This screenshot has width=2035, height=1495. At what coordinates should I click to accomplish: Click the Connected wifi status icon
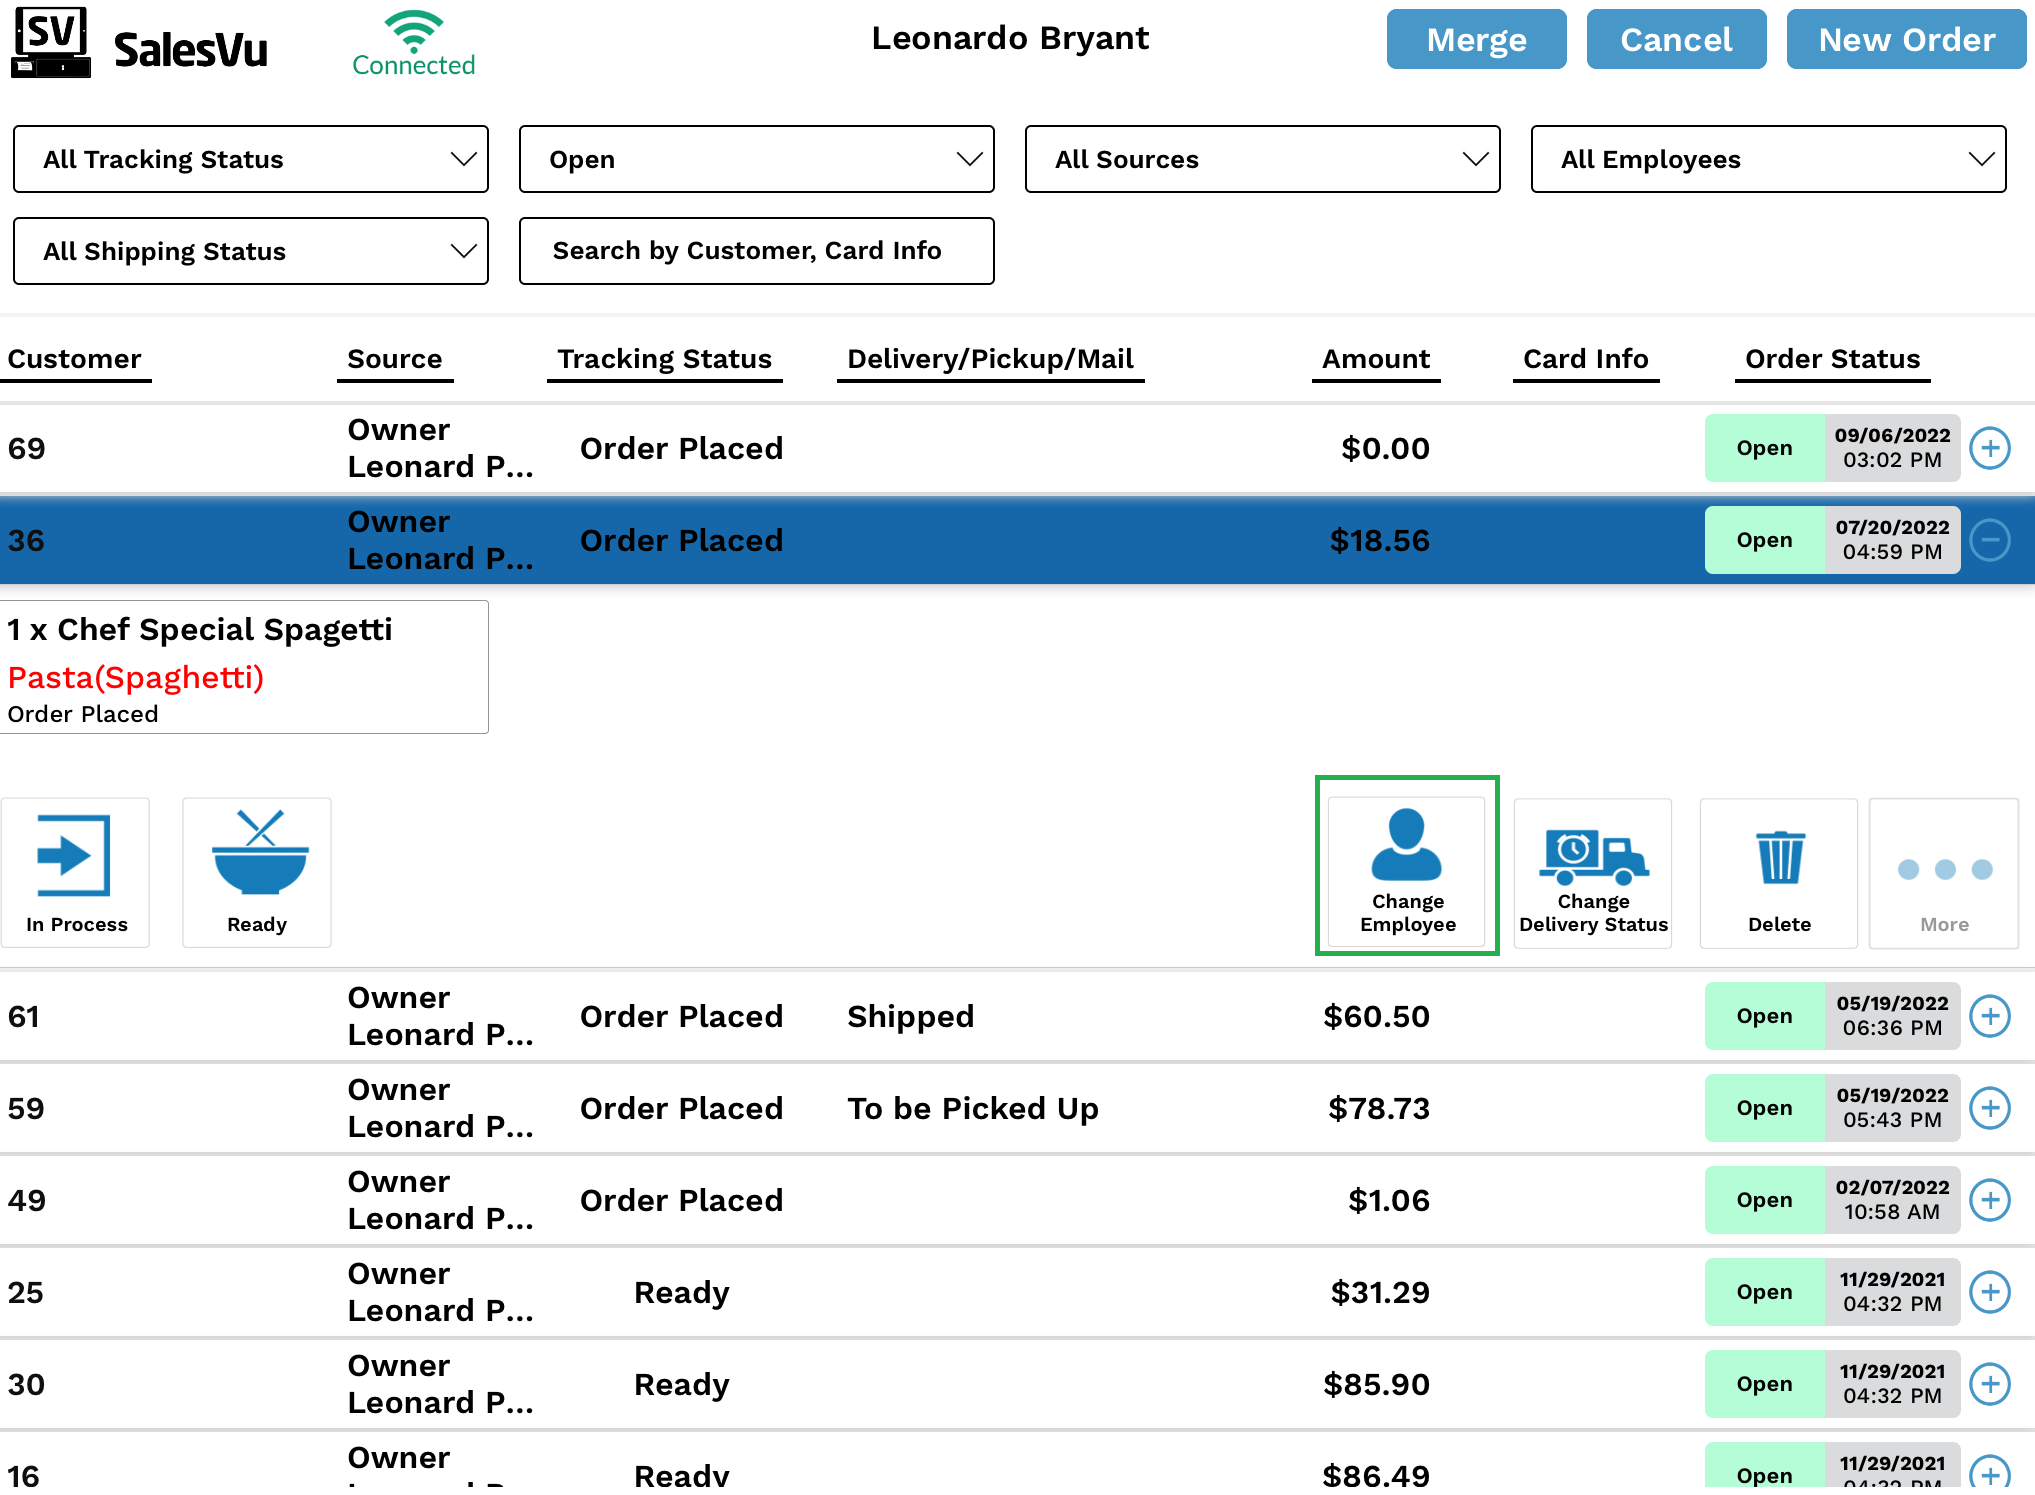click(413, 42)
